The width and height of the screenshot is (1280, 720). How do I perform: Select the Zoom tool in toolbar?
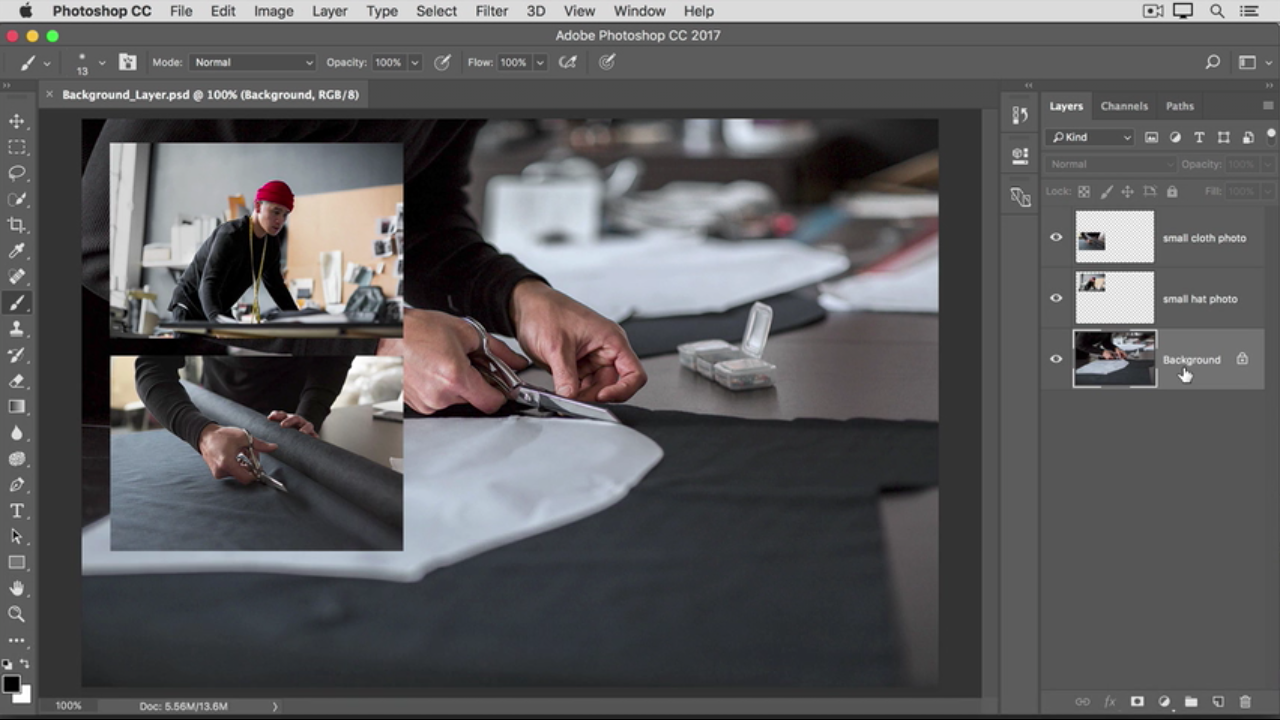[17, 614]
